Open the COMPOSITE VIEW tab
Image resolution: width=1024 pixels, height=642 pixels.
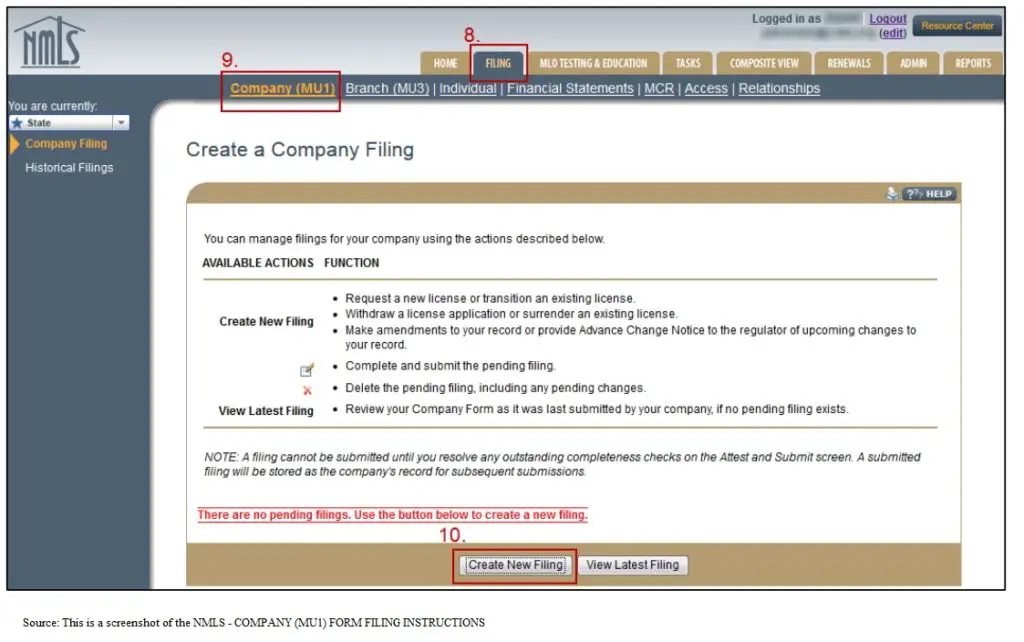pos(764,63)
